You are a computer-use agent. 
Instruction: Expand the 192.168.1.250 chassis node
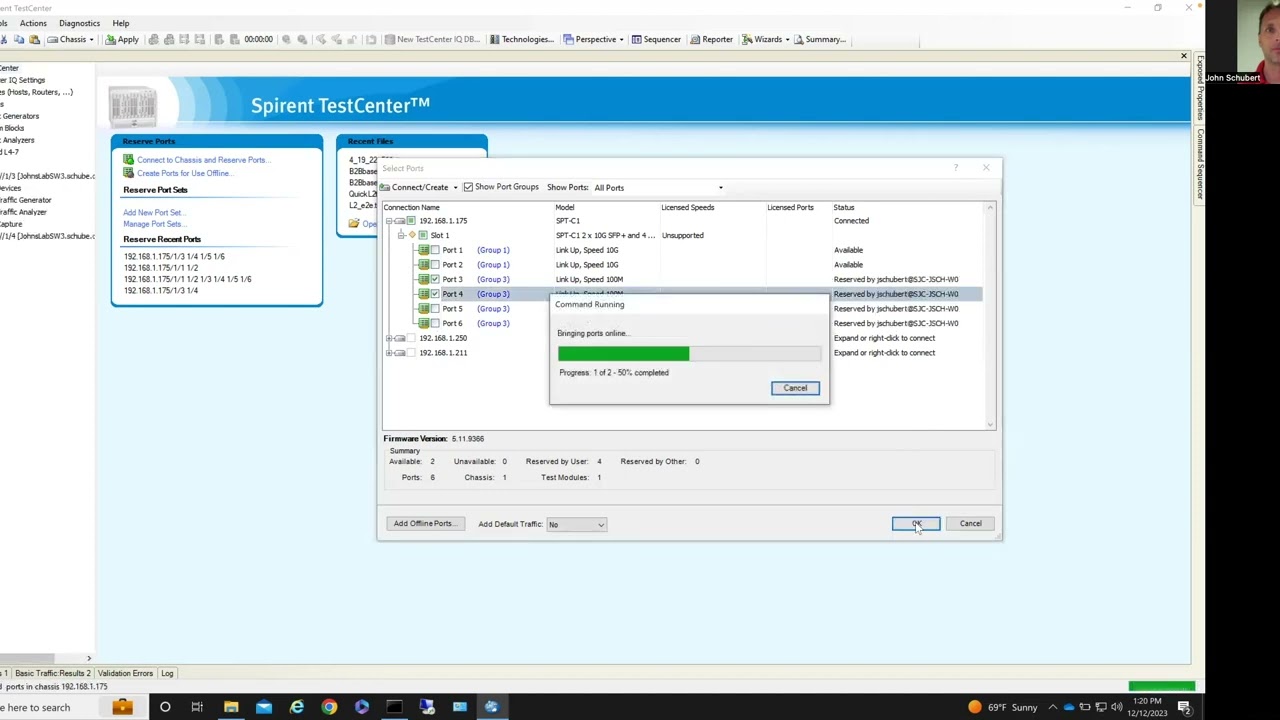pyautogui.click(x=389, y=338)
